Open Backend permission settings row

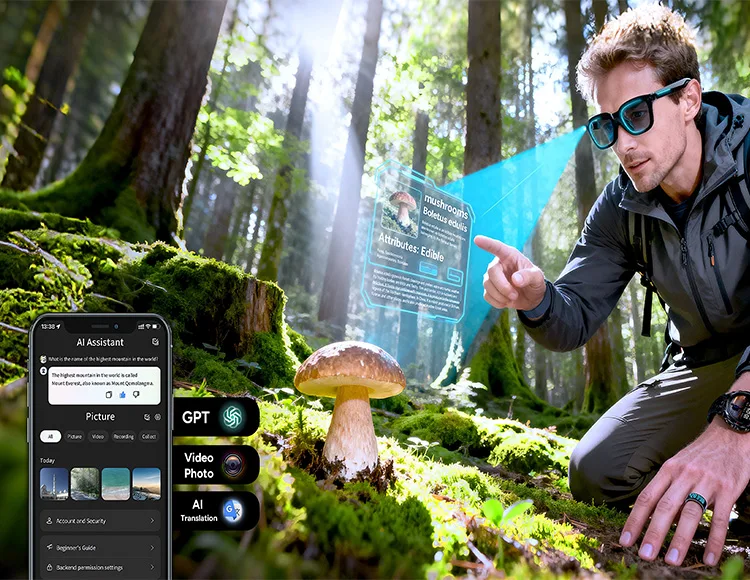(x=100, y=568)
